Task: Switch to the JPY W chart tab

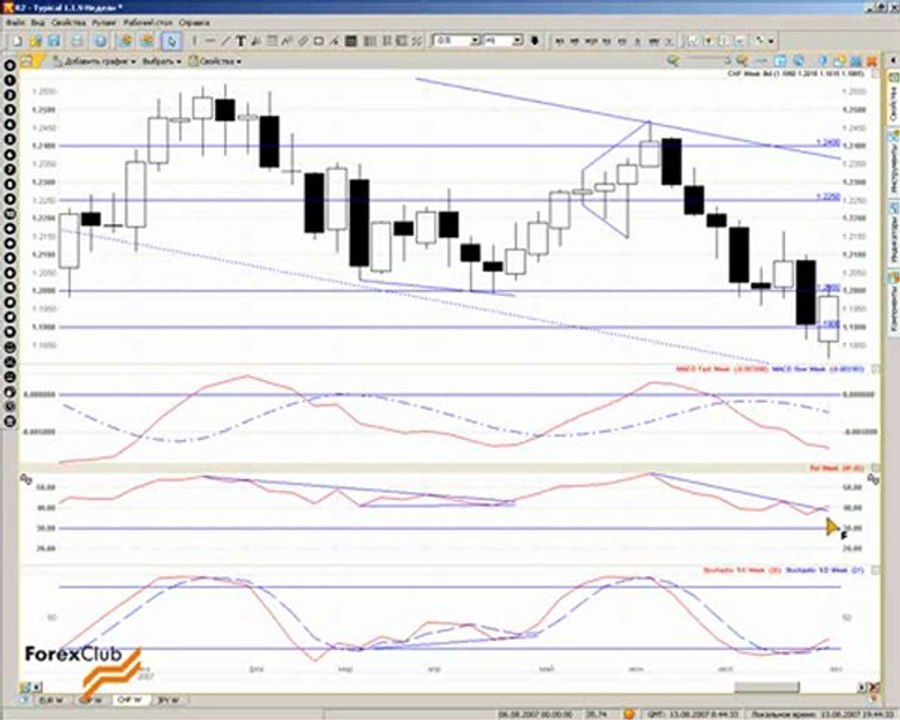Action: coord(168,700)
